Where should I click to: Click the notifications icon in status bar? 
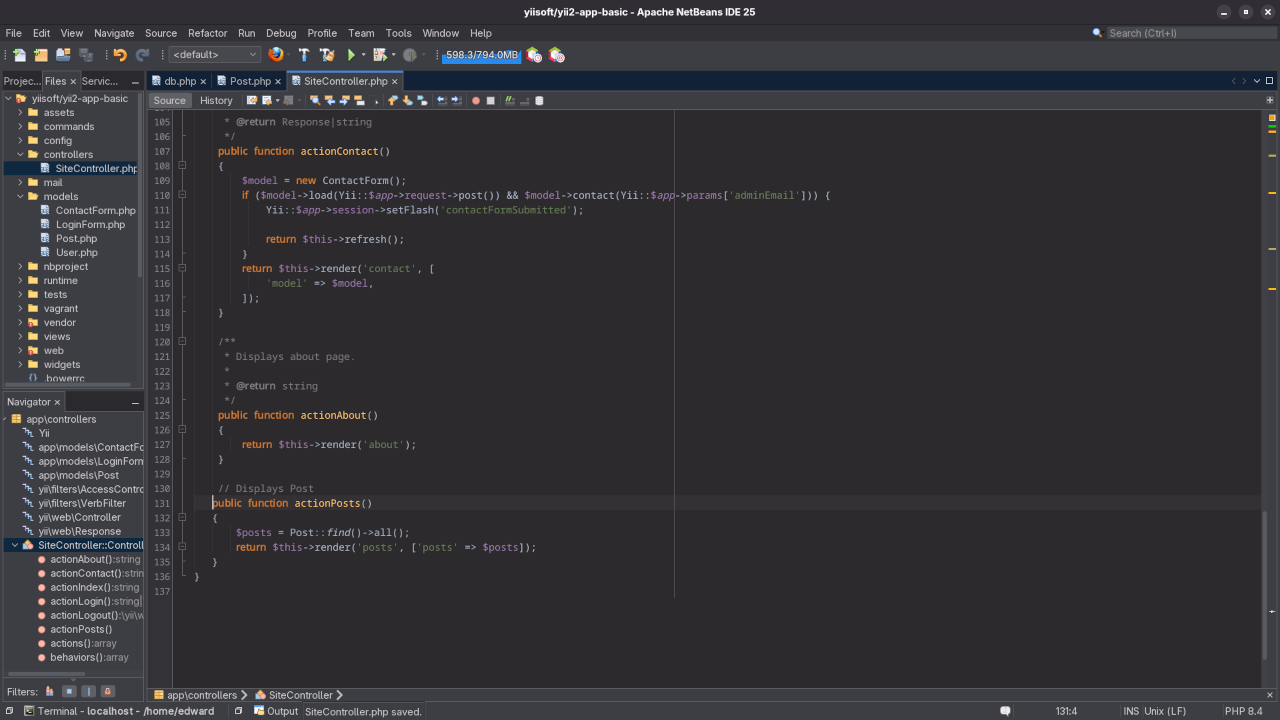pyautogui.click(x=1005, y=711)
